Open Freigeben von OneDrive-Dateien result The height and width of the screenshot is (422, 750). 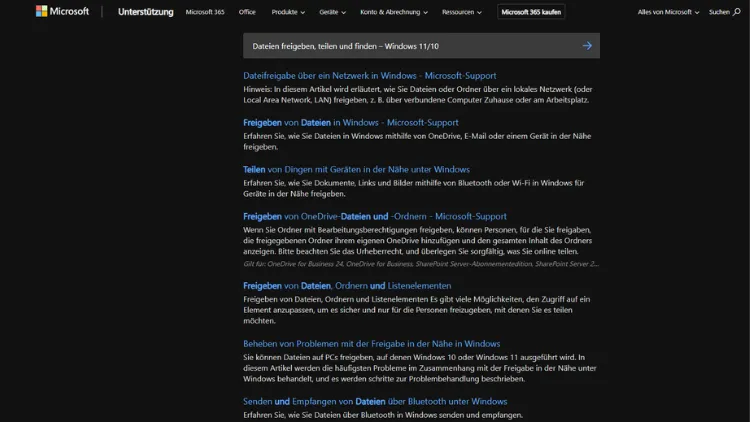[375, 216]
